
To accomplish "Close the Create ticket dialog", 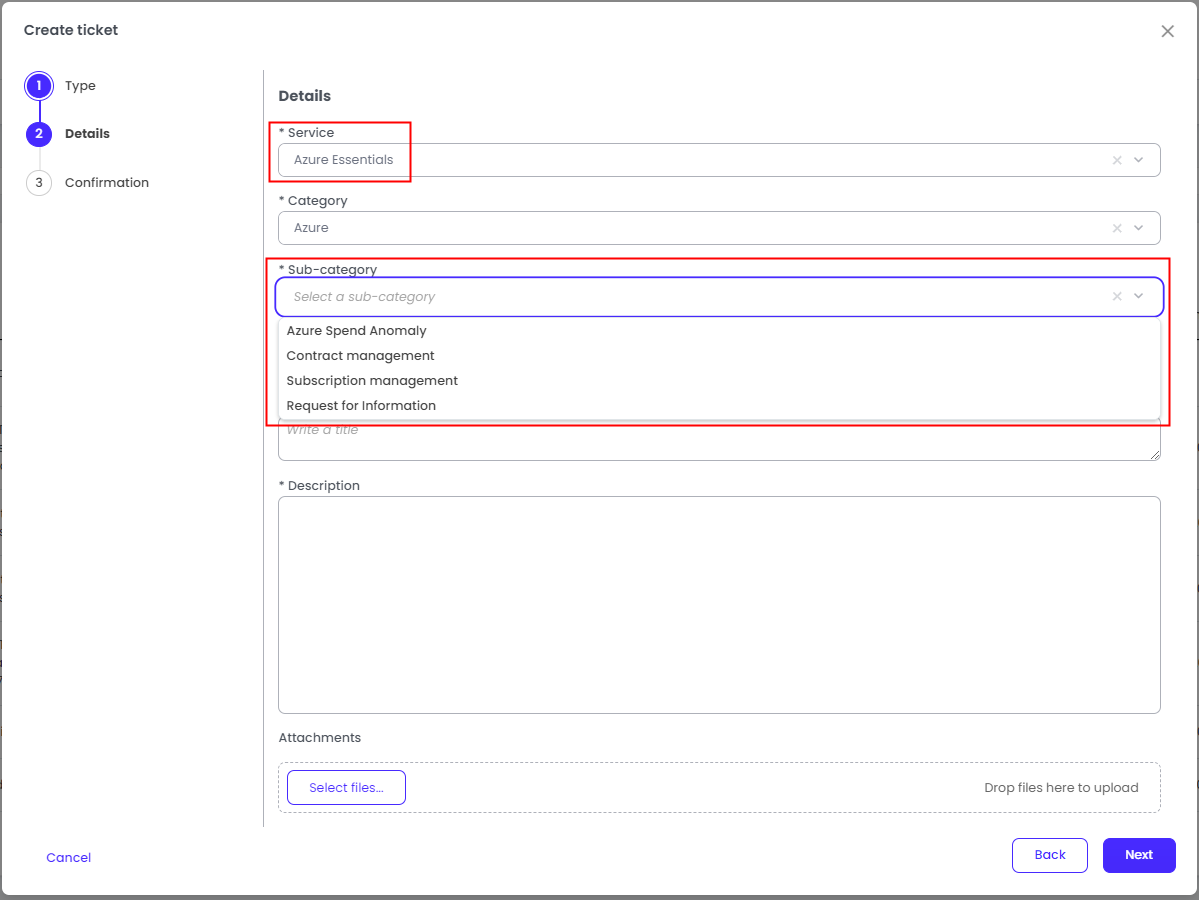I will point(1167,31).
